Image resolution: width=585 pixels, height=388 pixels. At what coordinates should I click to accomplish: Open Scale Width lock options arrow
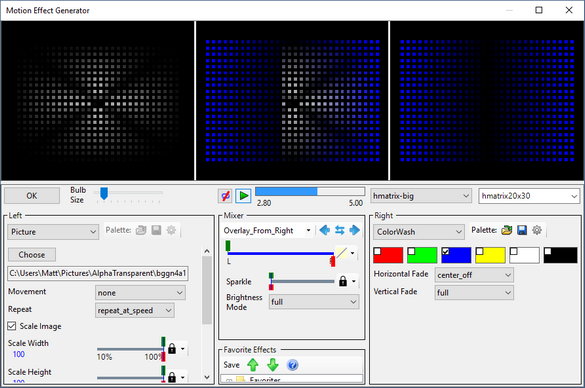(183, 349)
